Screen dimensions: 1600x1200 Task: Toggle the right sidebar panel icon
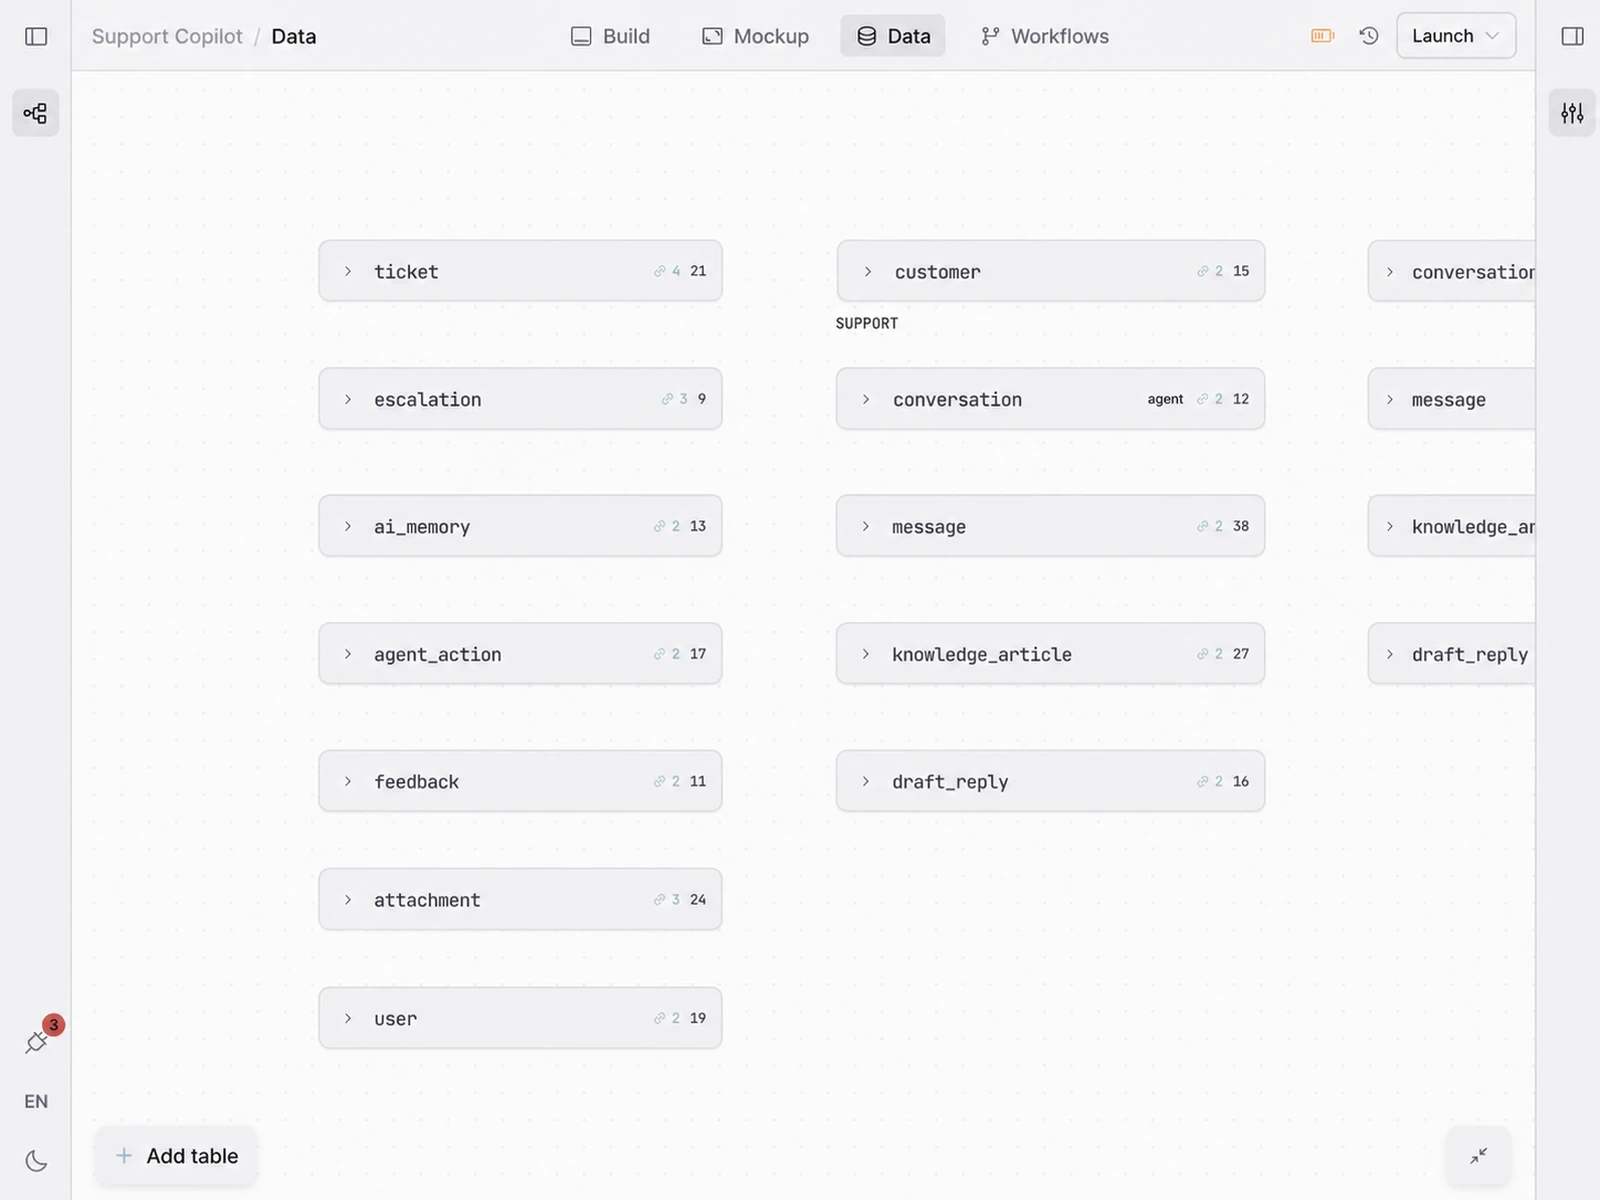pos(1572,36)
